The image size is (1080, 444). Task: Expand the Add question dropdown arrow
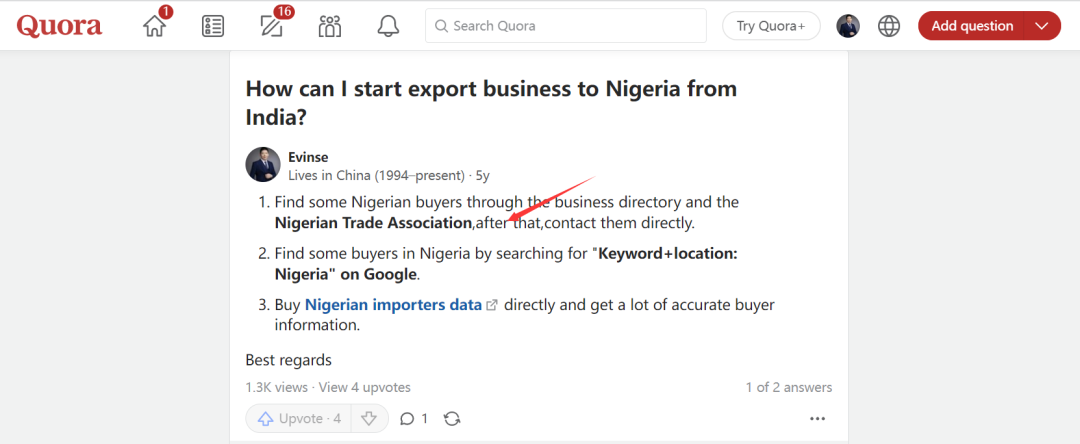coord(1043,26)
